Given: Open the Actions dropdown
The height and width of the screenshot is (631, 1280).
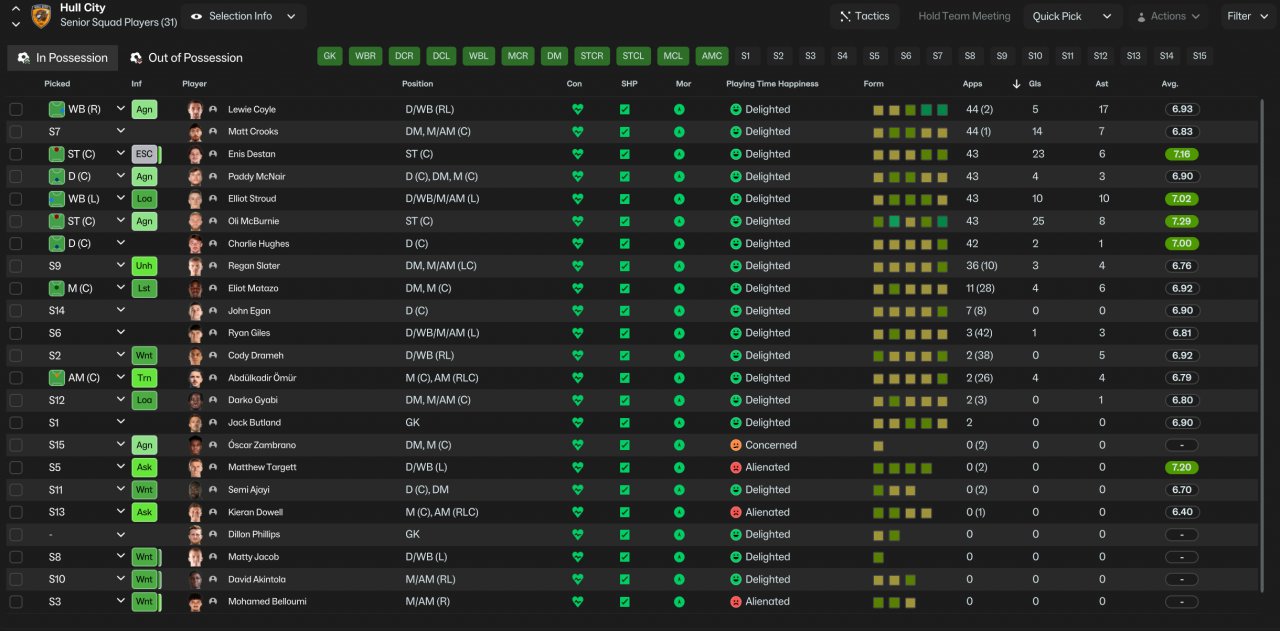Looking at the screenshot, I should point(1168,16).
